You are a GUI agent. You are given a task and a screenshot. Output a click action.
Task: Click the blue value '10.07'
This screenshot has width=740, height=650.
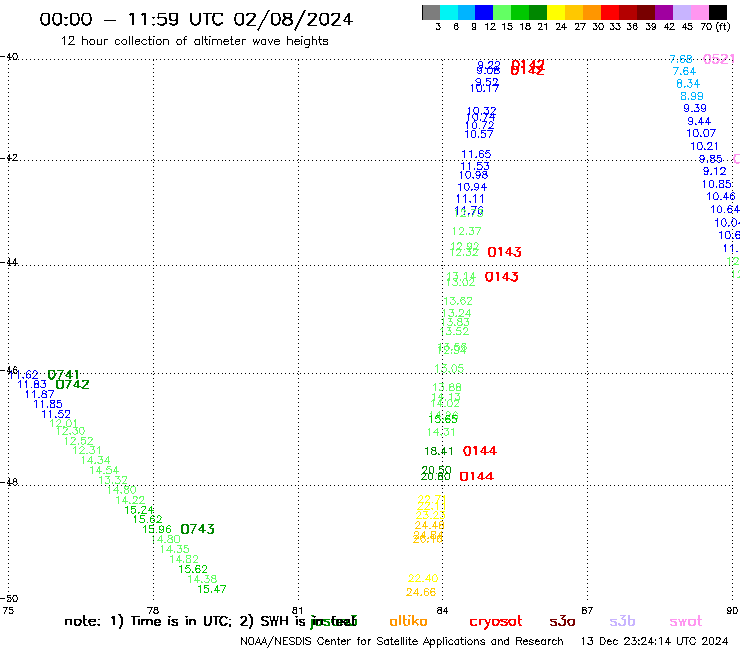(x=701, y=134)
